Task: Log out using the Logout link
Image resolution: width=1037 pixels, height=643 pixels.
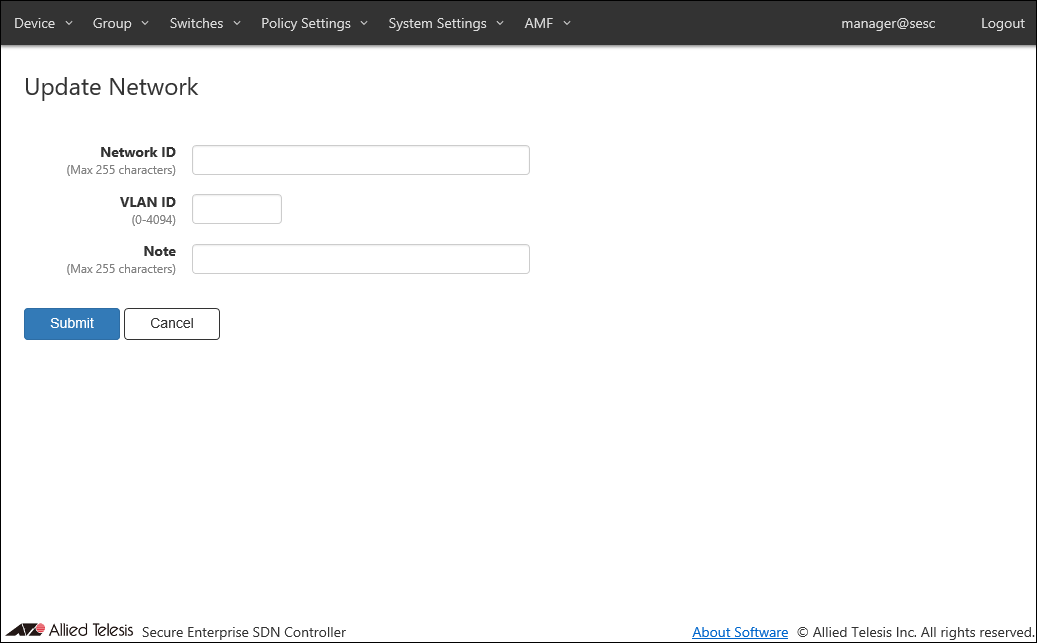Action: point(1002,23)
